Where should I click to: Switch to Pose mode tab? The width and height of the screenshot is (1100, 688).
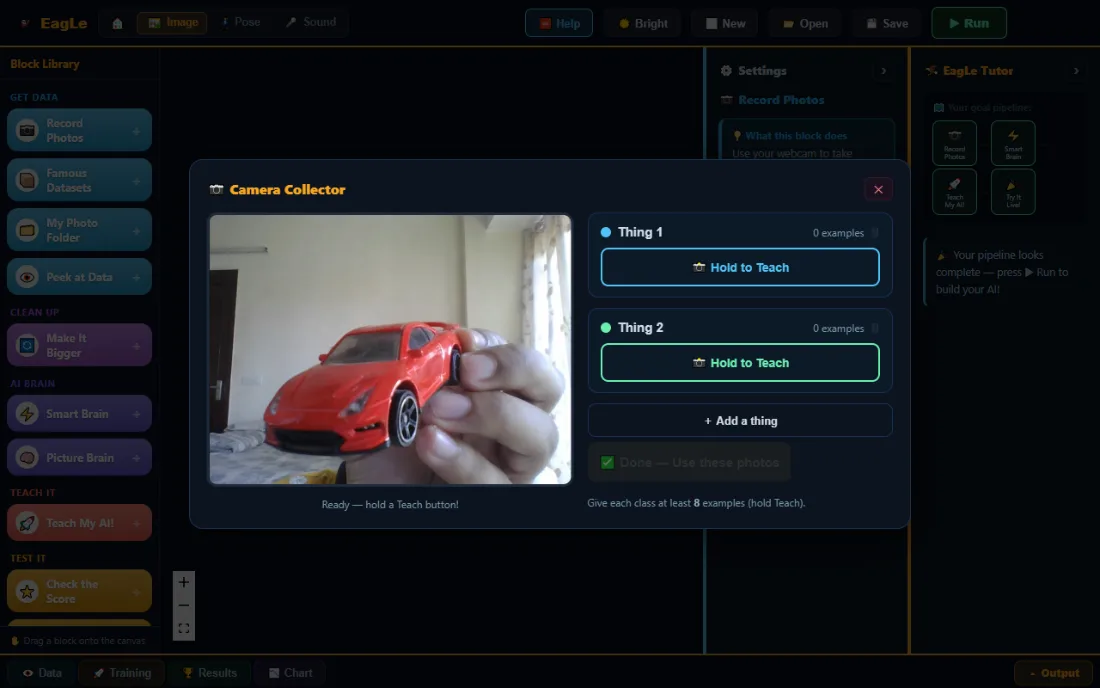pyautogui.click(x=241, y=22)
